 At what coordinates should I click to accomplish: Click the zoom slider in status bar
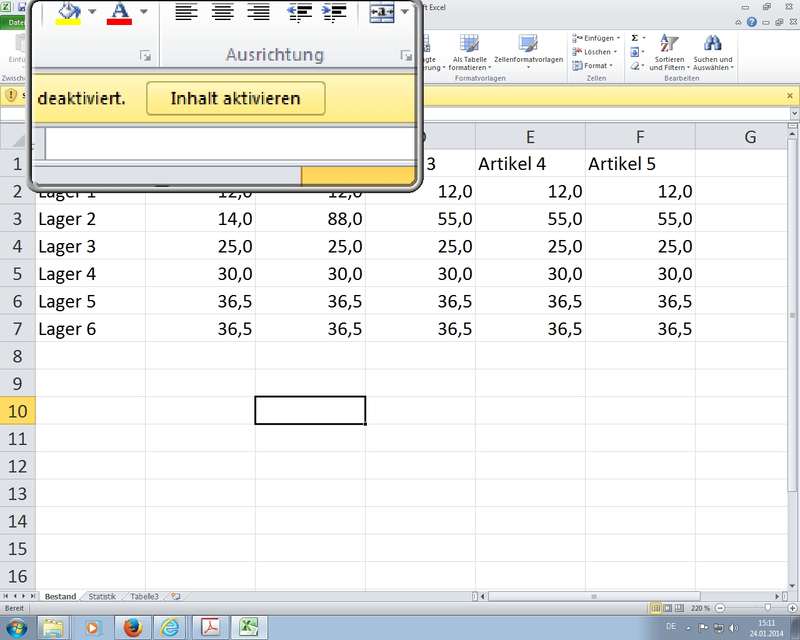pyautogui.click(x=766, y=608)
